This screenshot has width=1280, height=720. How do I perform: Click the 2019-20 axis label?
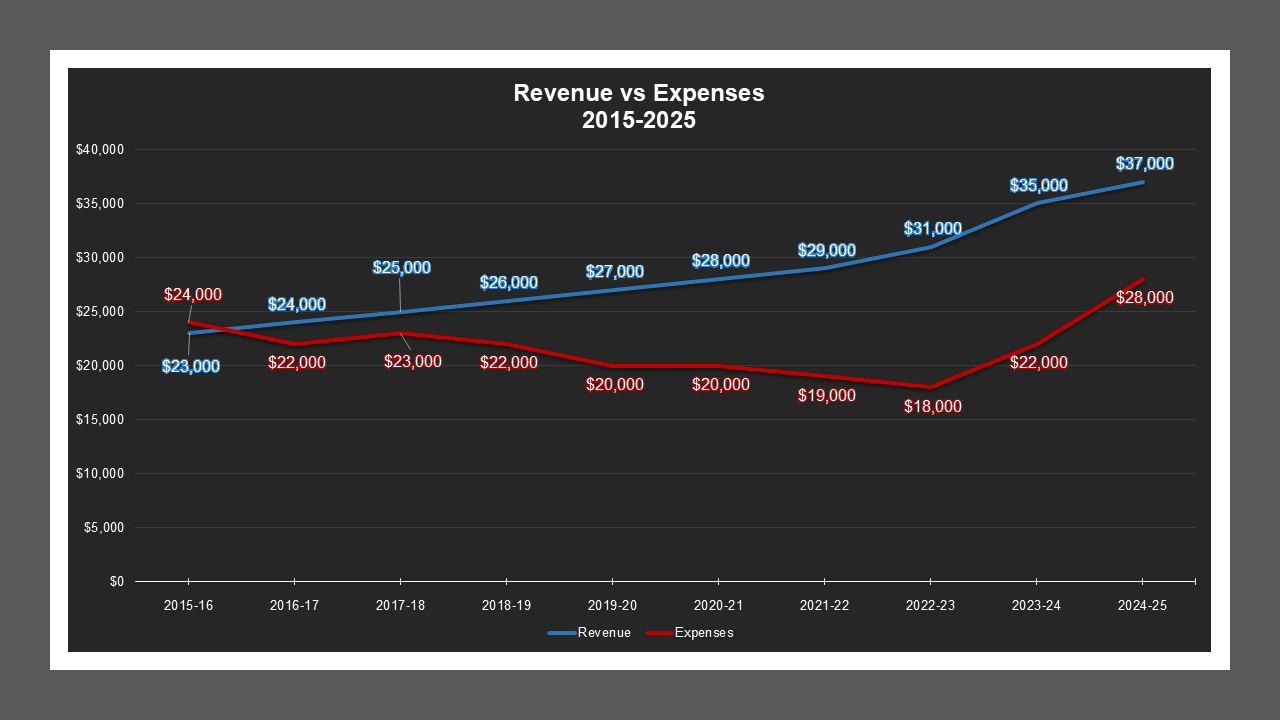coord(613,605)
